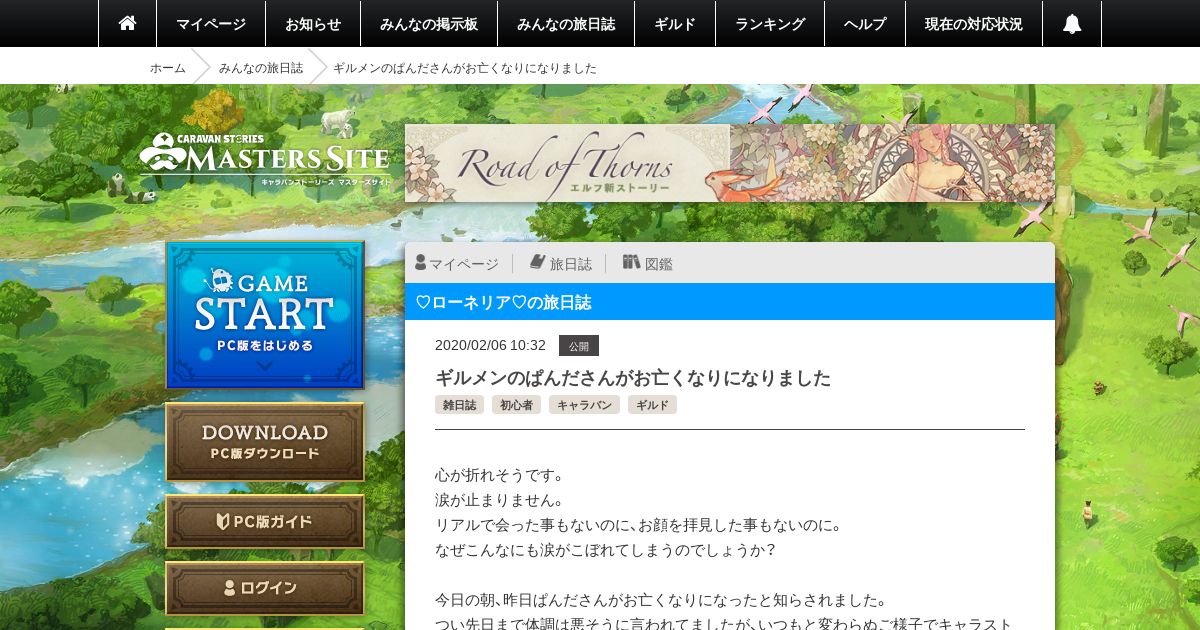Click the text line 涙が止まりません。
The image size is (1200, 630).
[500, 500]
